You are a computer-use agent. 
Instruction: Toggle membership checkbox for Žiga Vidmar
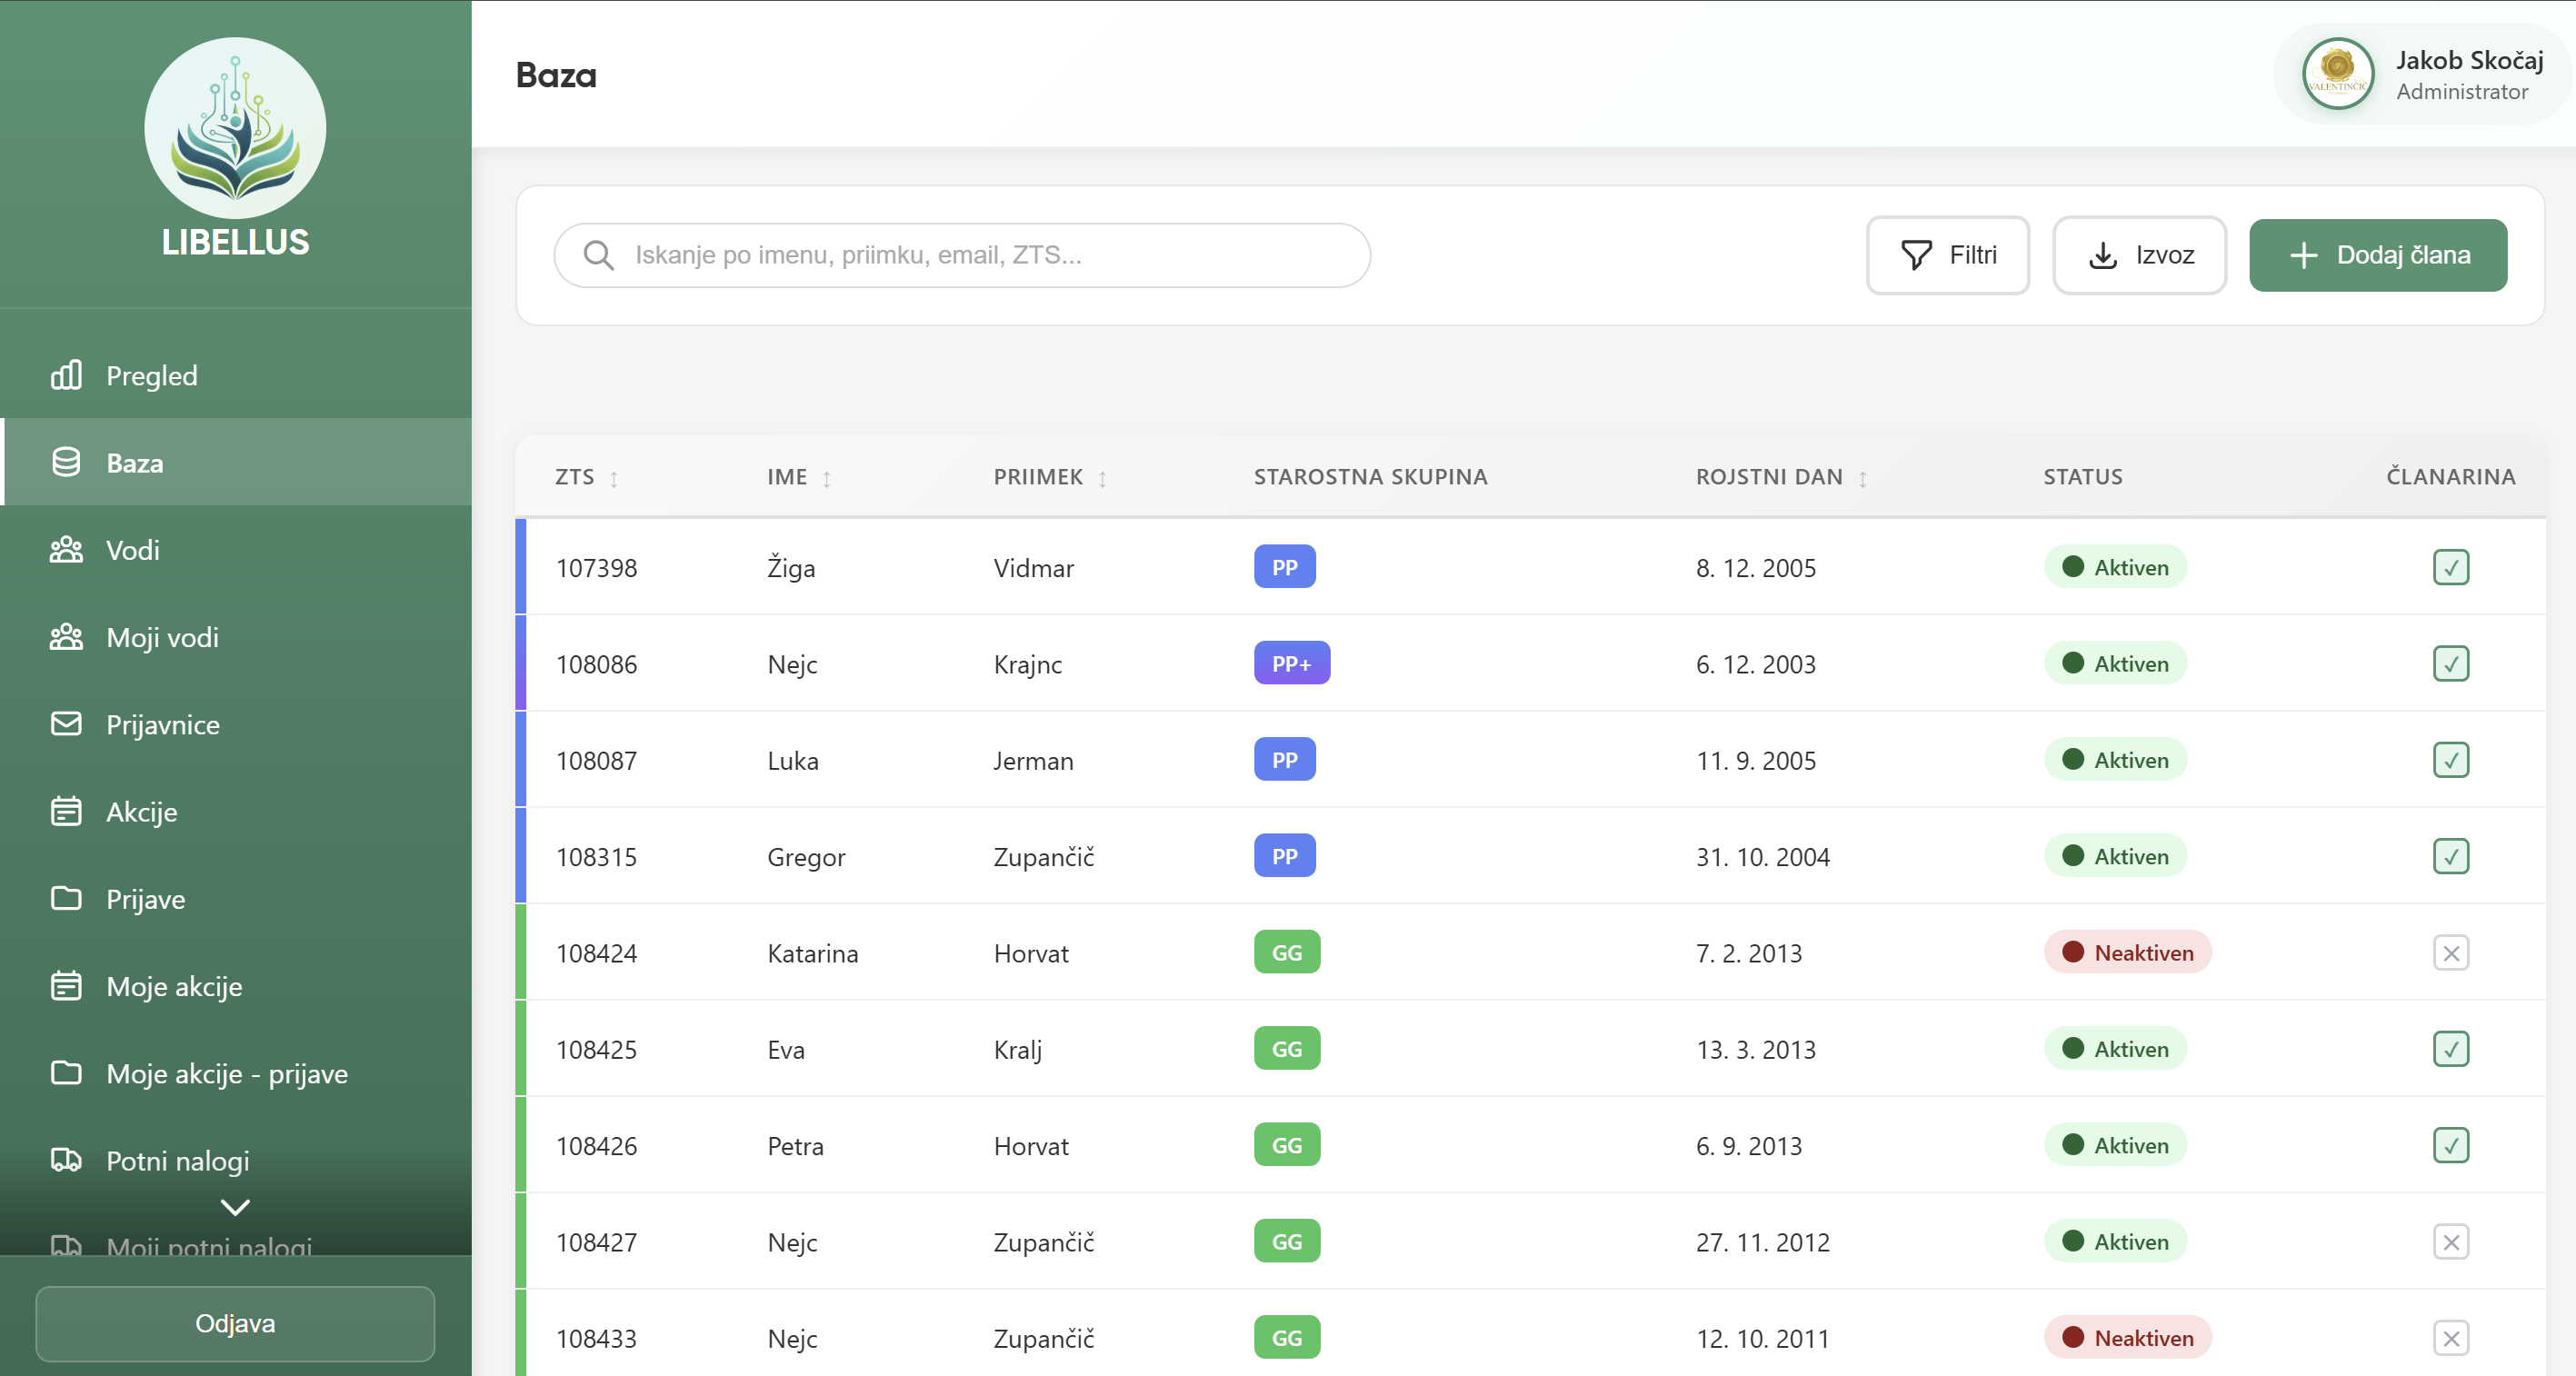[2450, 567]
